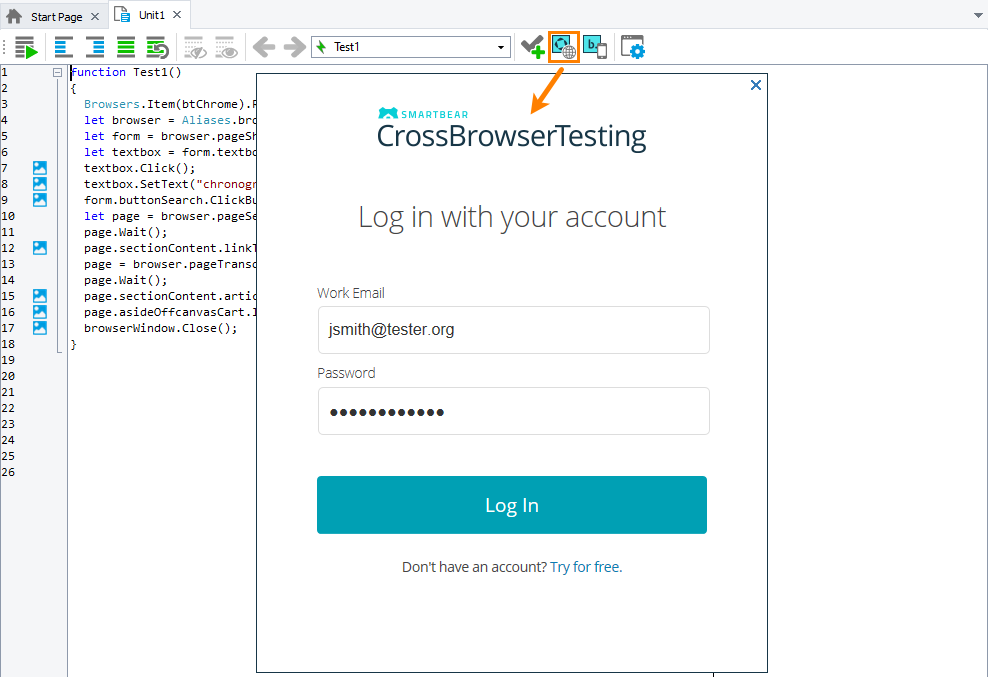The image size is (988, 677).
Task: Open the Test1 routine dropdown
Action: [500, 47]
